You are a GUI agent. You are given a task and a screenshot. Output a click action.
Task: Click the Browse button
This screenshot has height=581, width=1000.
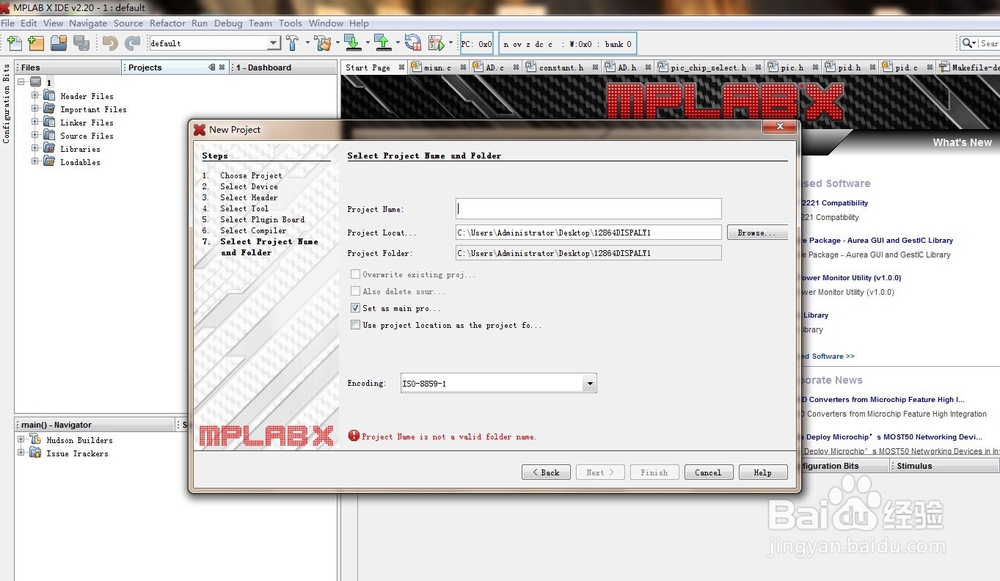tap(757, 233)
